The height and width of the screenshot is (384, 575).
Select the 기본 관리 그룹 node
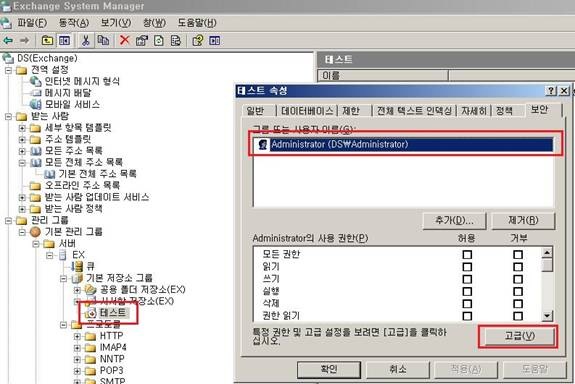(73, 231)
